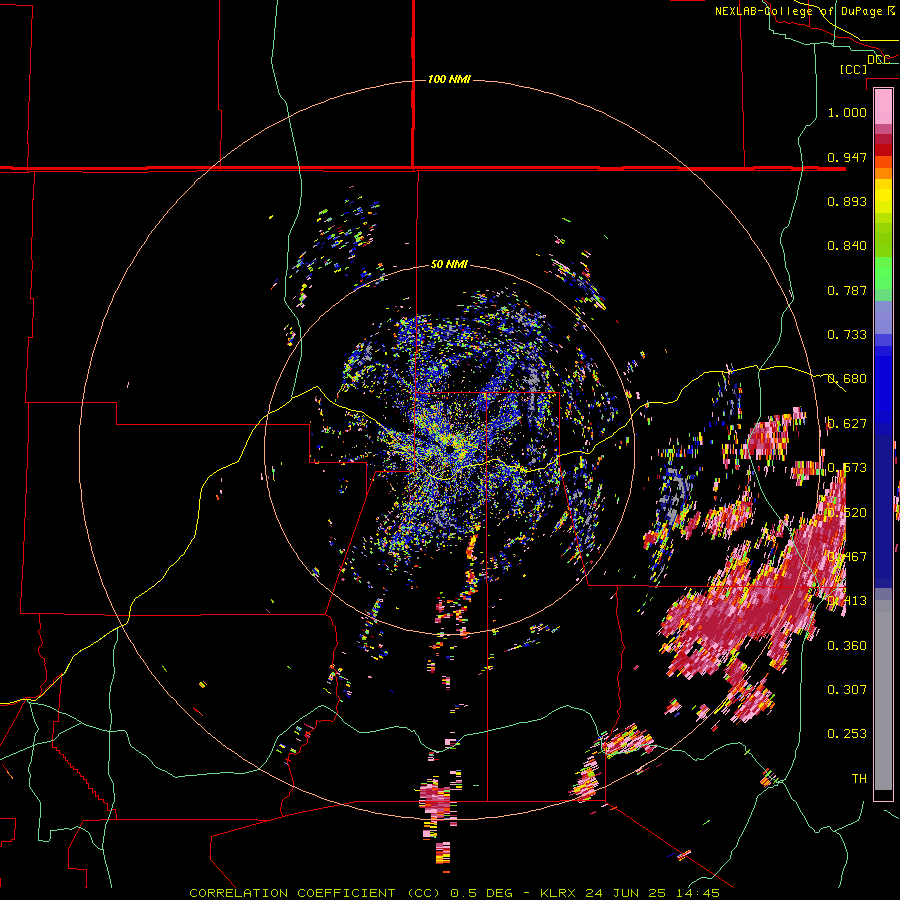
Task: Select the 0.787 legend value
Action: [x=847, y=290]
